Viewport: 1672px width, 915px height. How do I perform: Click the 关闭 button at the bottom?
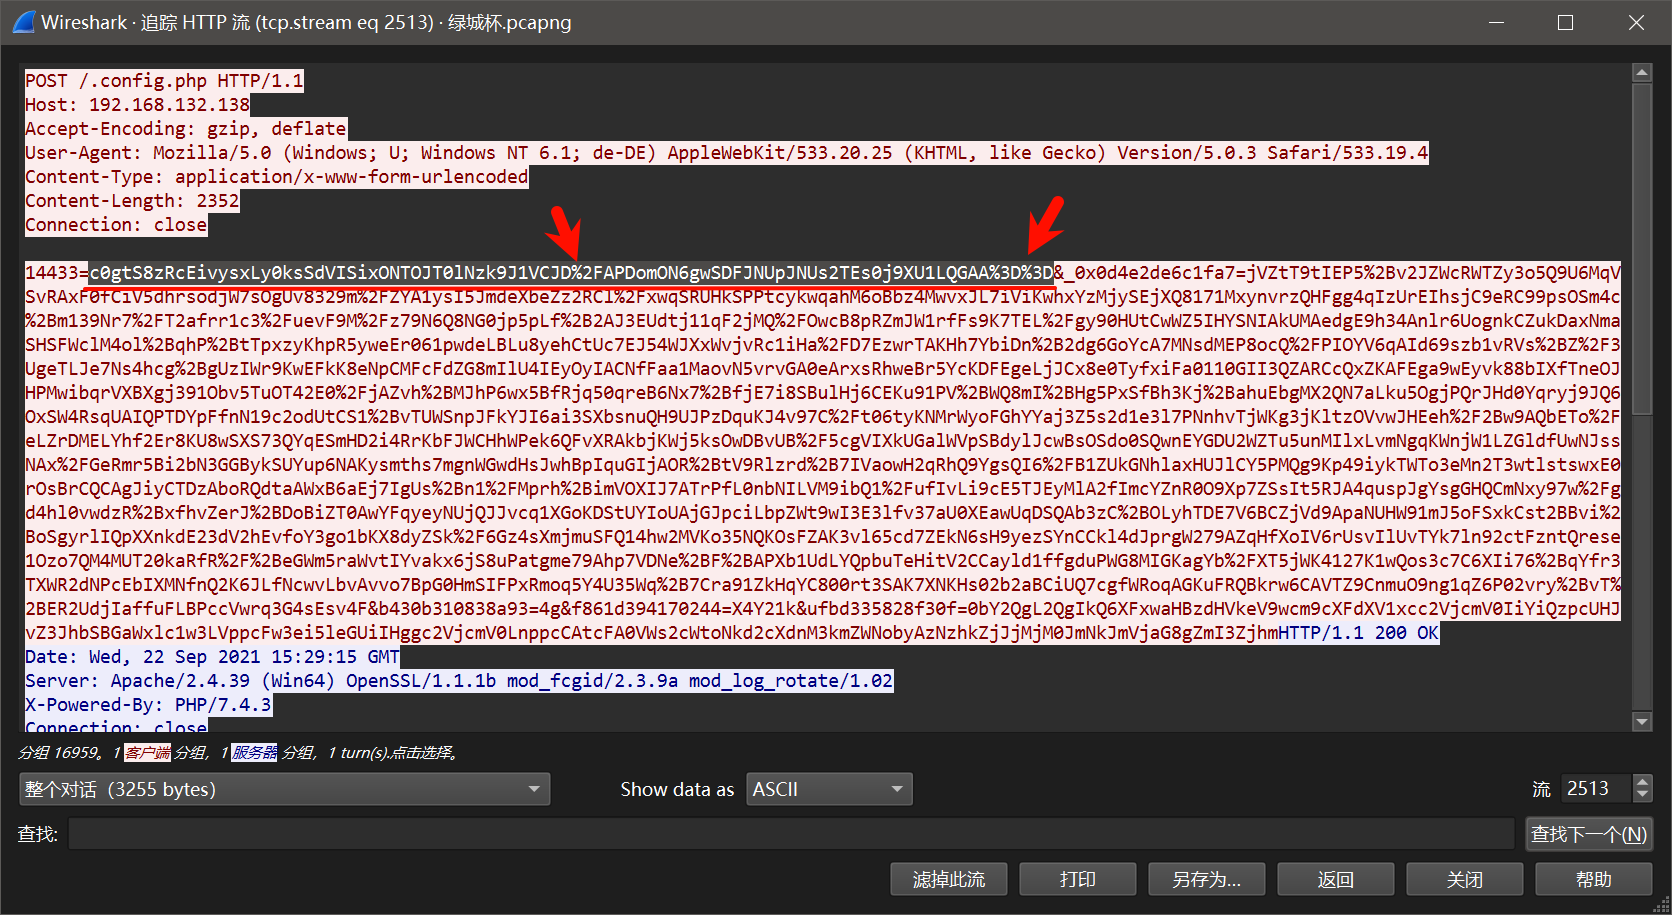coord(1464,879)
